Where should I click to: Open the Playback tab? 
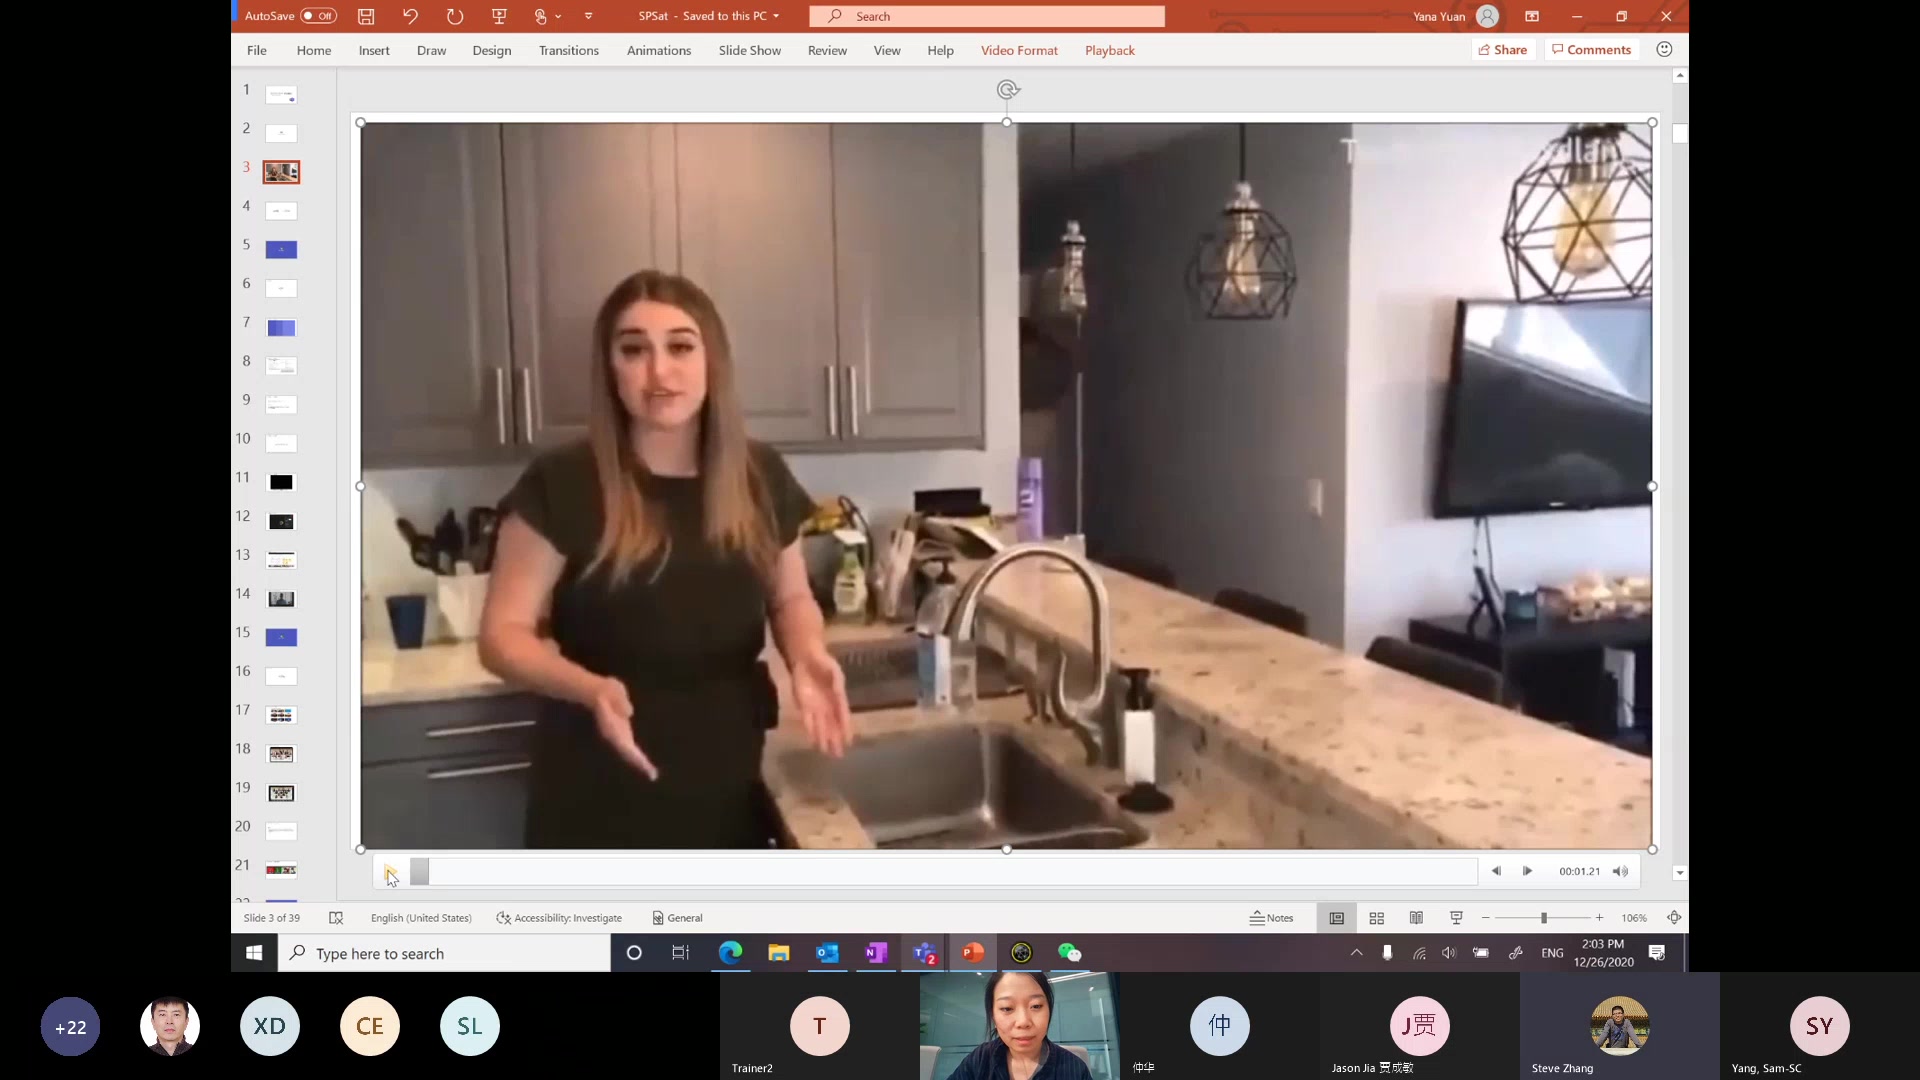click(x=1110, y=50)
